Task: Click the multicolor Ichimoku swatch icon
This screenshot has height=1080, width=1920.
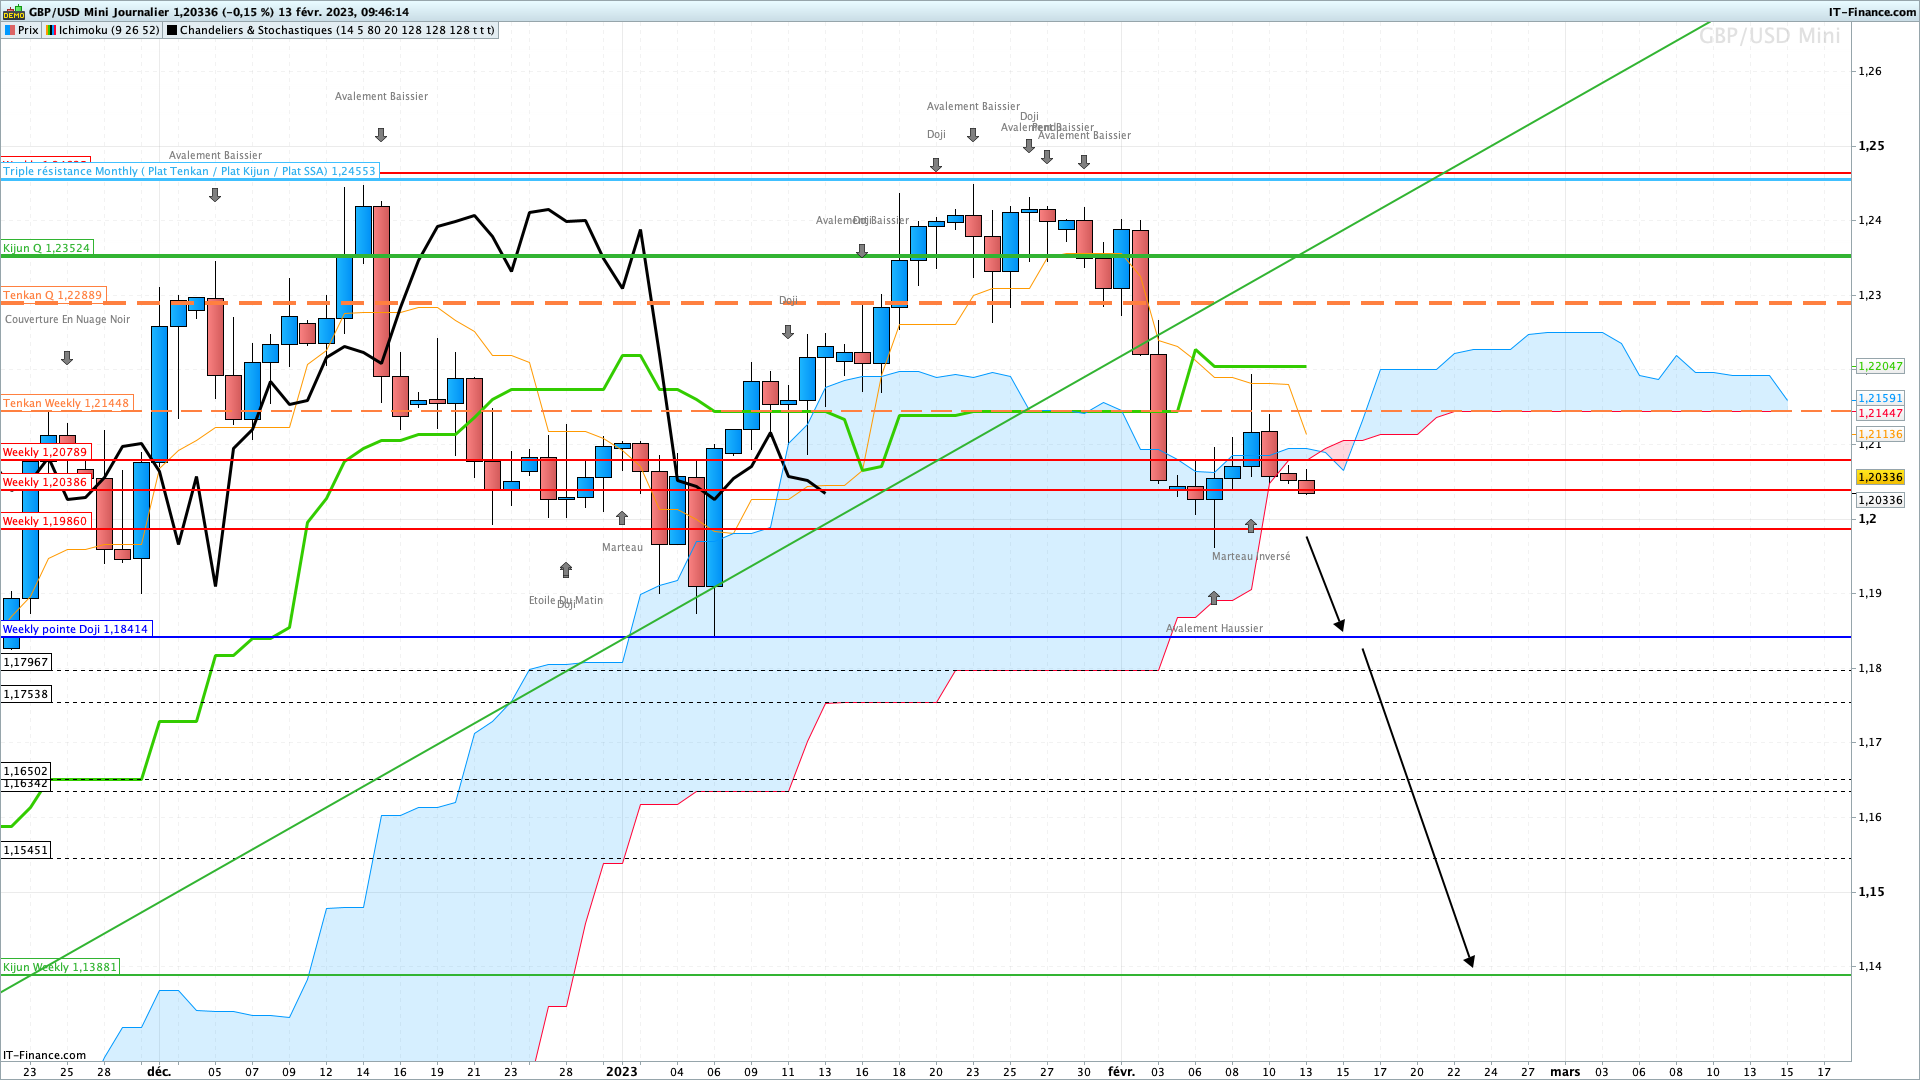Action: tap(51, 31)
